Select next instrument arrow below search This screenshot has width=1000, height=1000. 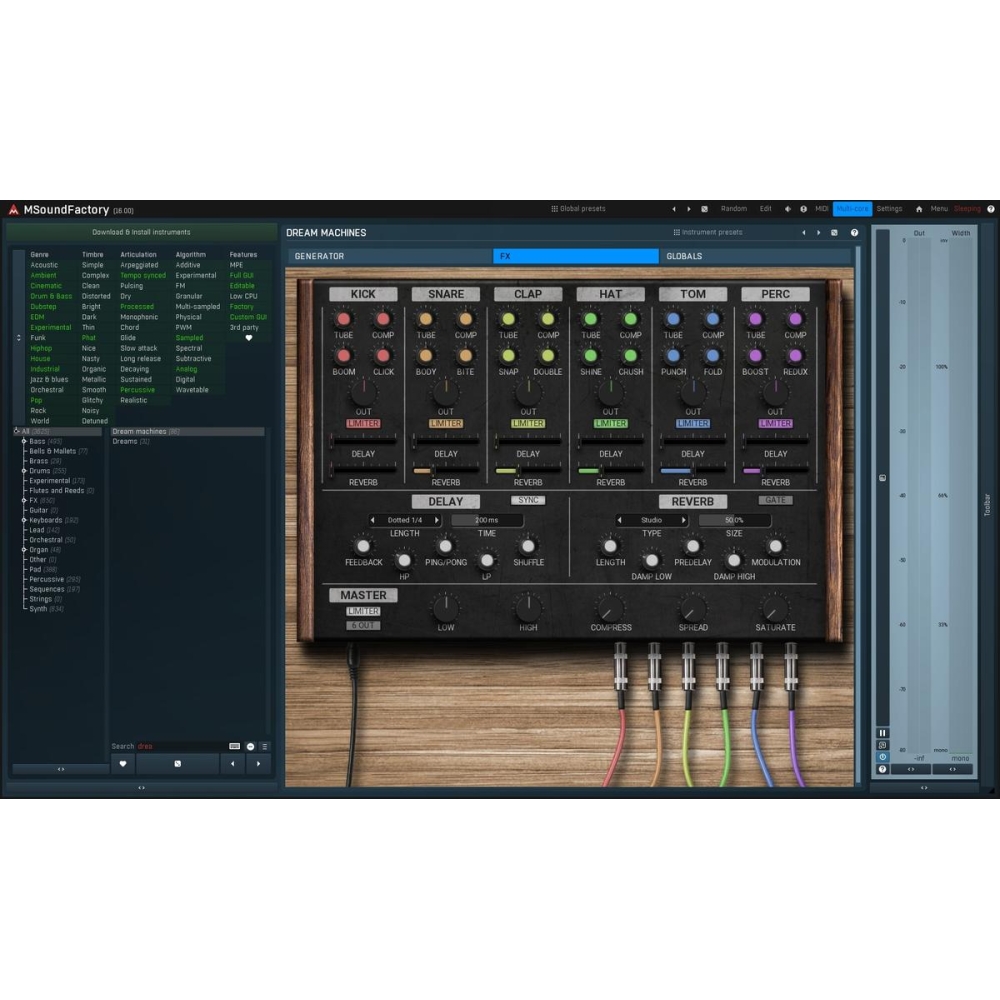pos(258,763)
